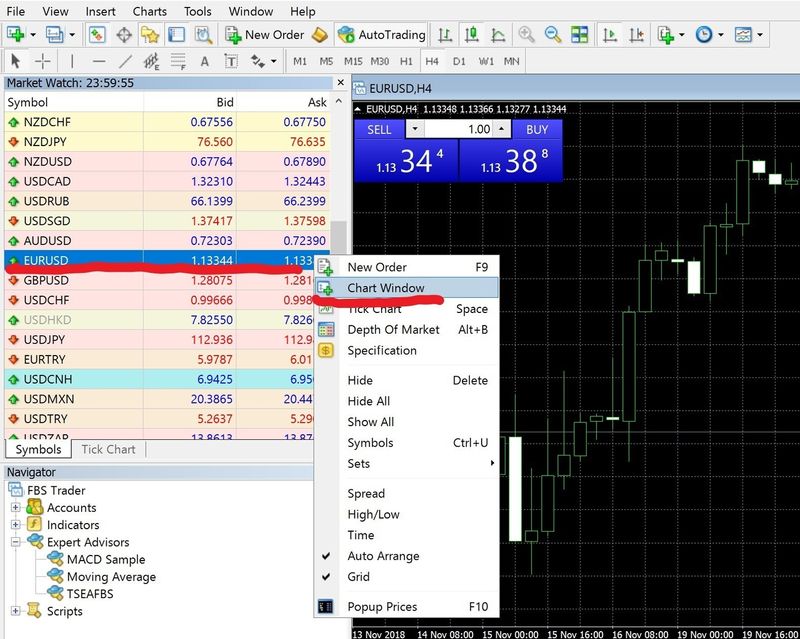
Task: Toggle the Market Watch window icon
Action: pos(97,34)
